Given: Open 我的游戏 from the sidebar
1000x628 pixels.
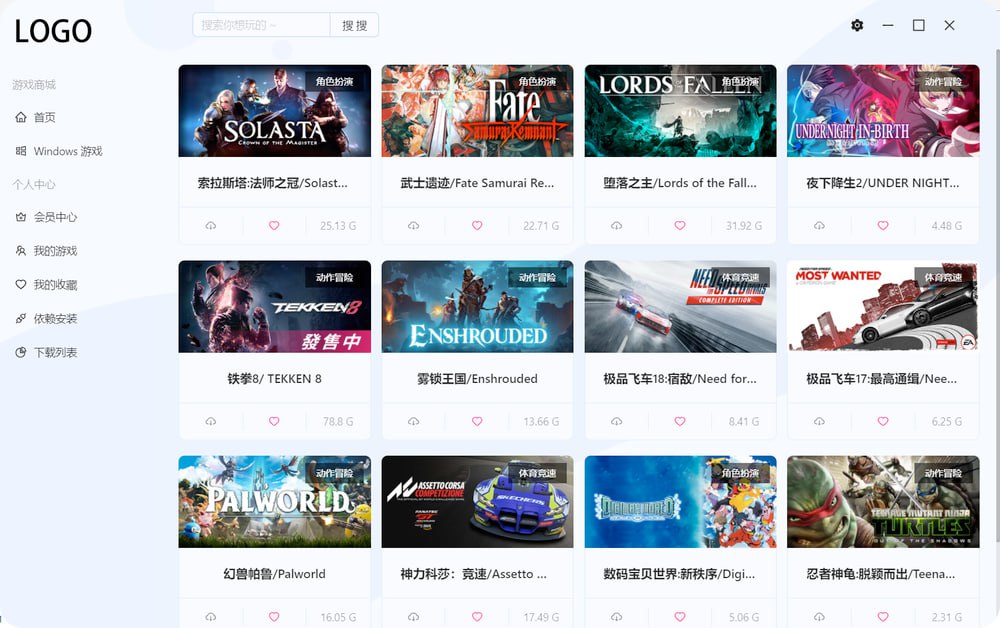Looking at the screenshot, I should tap(55, 251).
